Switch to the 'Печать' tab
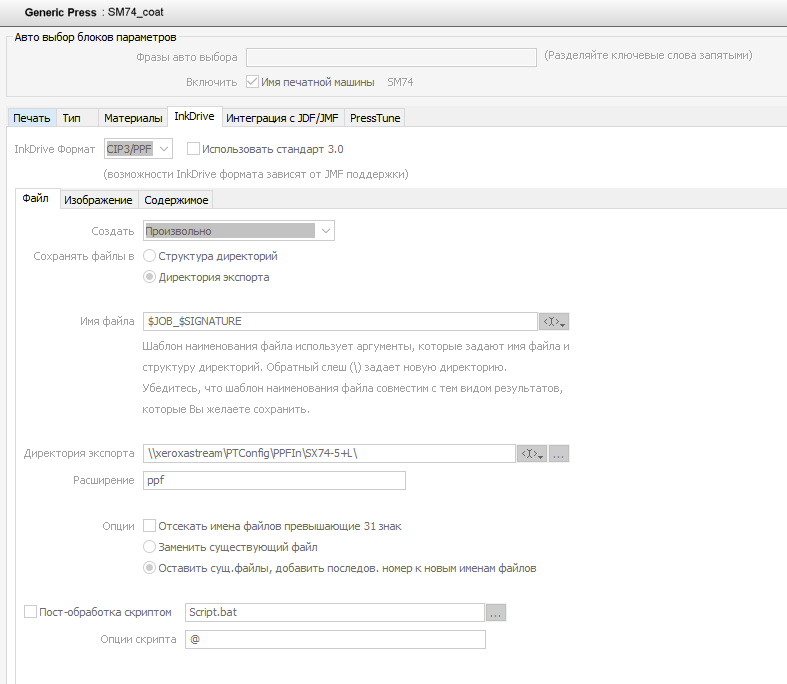787x684 pixels. (x=32, y=118)
